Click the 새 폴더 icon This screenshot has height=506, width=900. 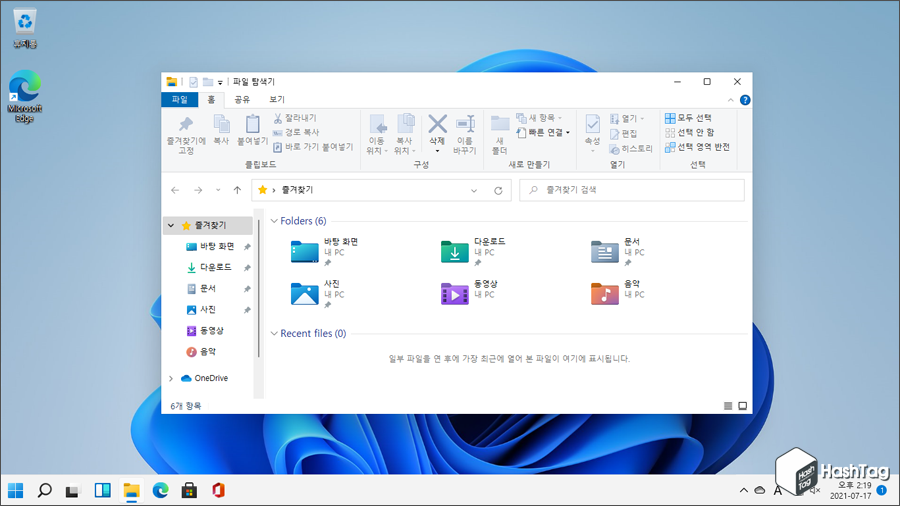(x=500, y=124)
